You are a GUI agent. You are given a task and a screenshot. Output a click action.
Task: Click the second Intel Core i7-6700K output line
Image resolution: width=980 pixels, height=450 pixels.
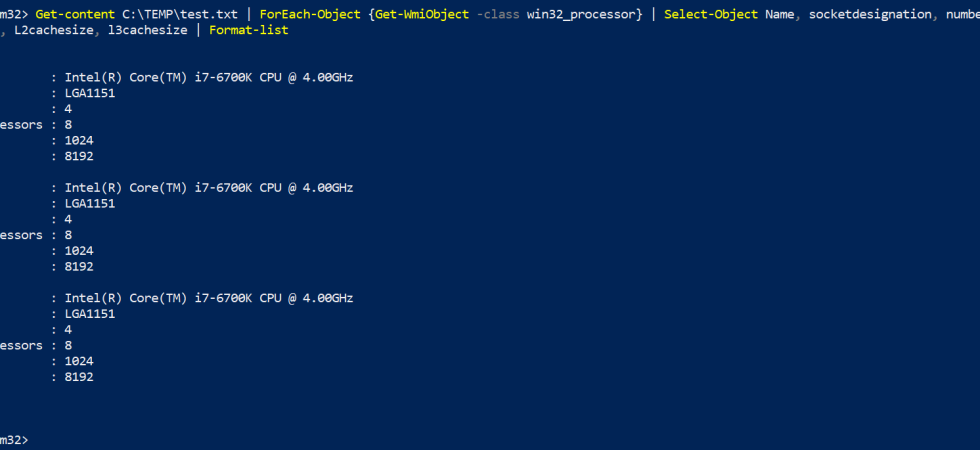[209, 188]
